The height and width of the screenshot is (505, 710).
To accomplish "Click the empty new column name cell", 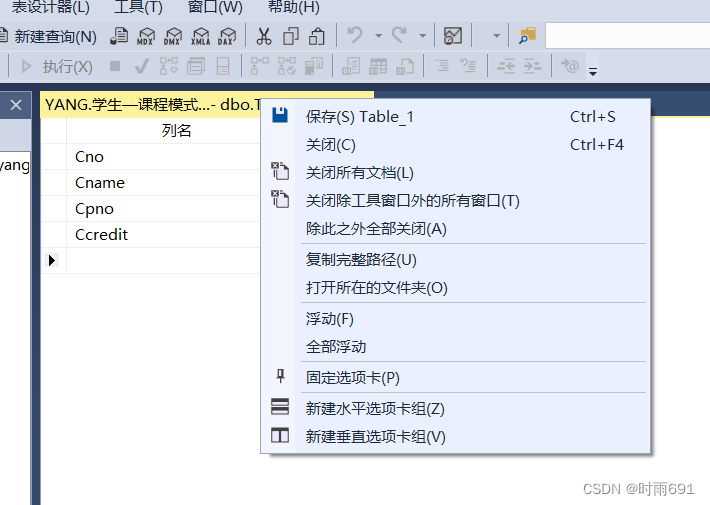I will click(x=163, y=260).
